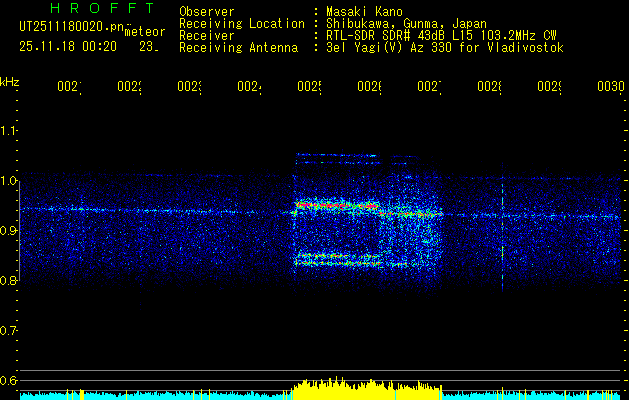This screenshot has width=629, height=400.
Task: Select the file name UT2511180020.pn
Action: 71,26
